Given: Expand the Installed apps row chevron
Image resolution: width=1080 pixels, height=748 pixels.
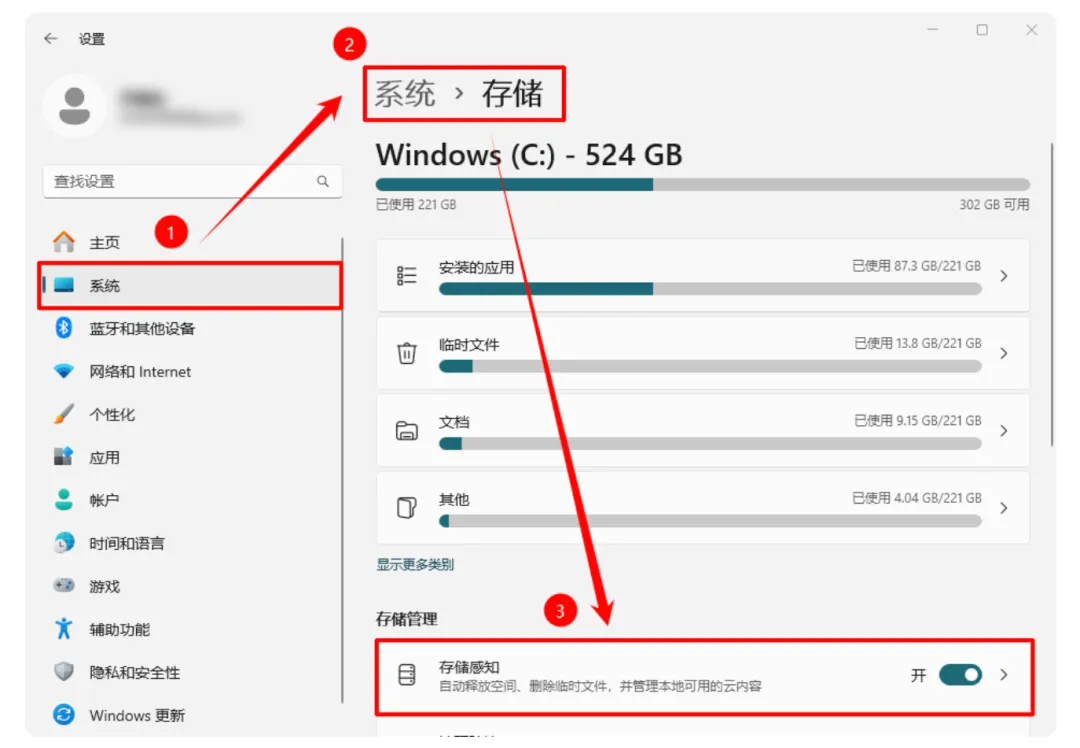Looking at the screenshot, I should [1004, 276].
